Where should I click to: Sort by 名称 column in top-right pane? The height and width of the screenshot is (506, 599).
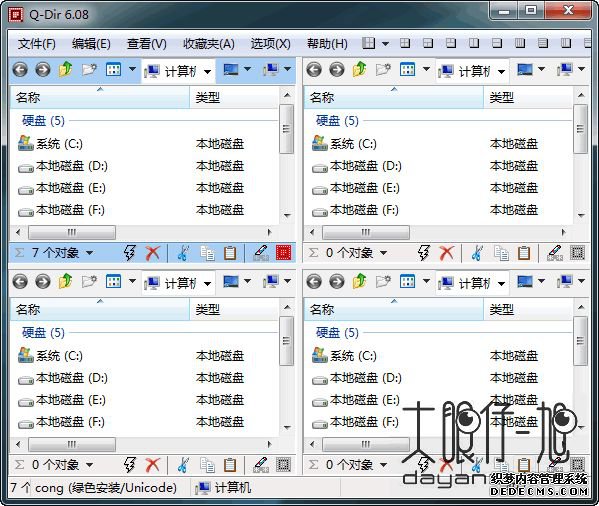(394, 98)
